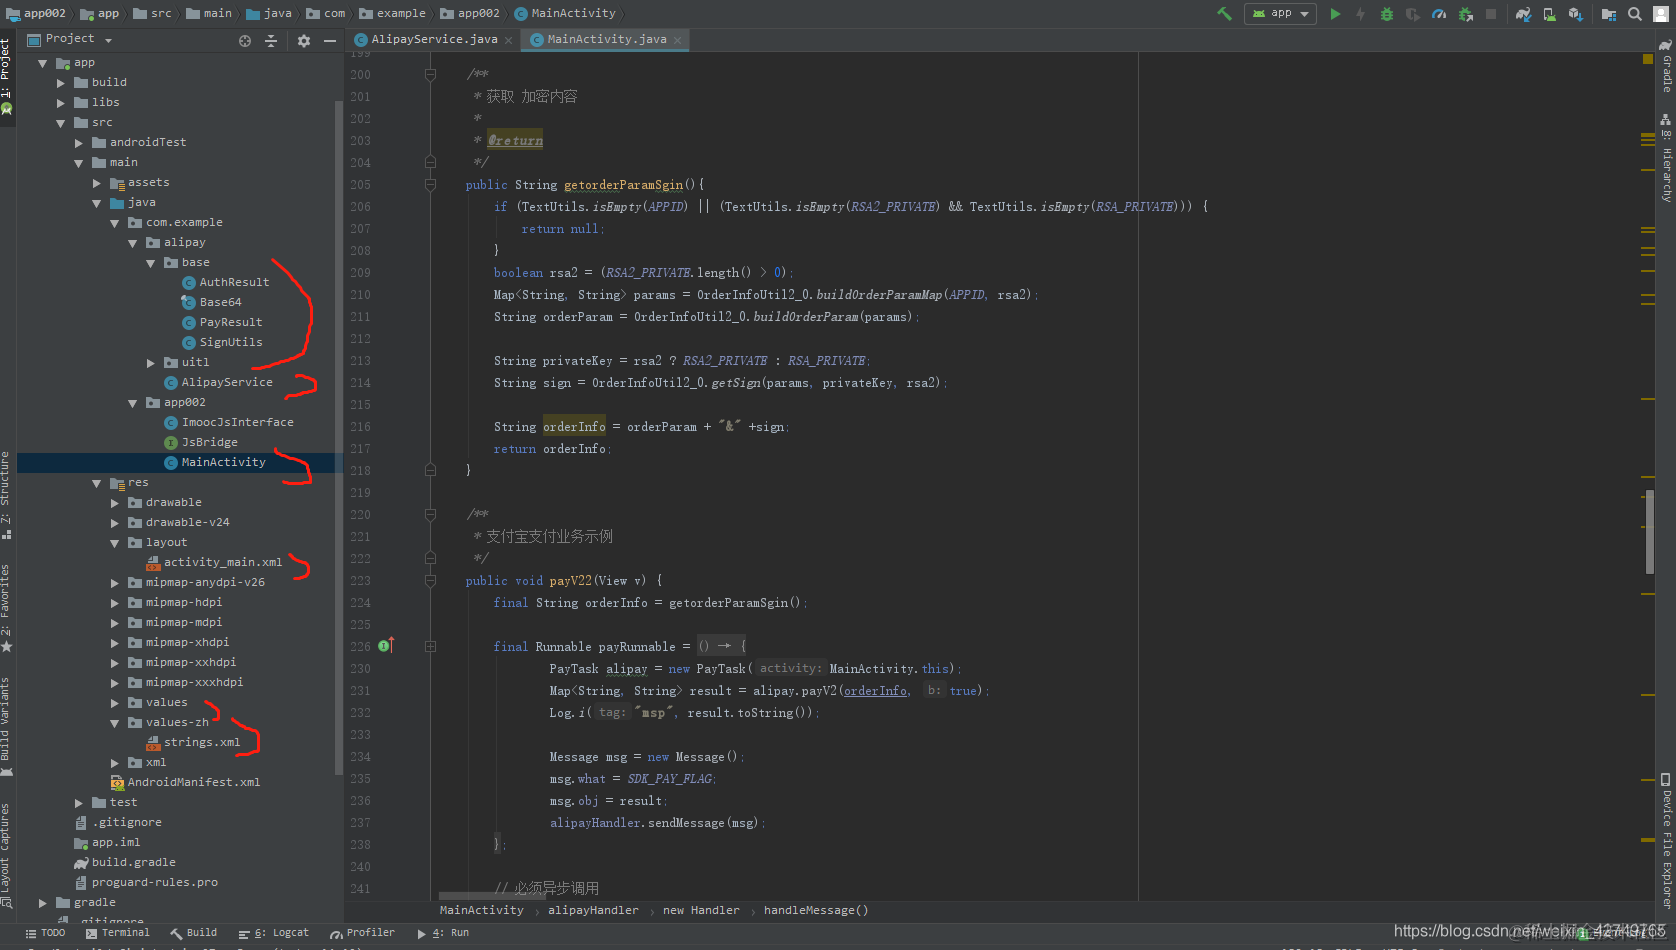Open the Profiler tool window

(x=362, y=933)
